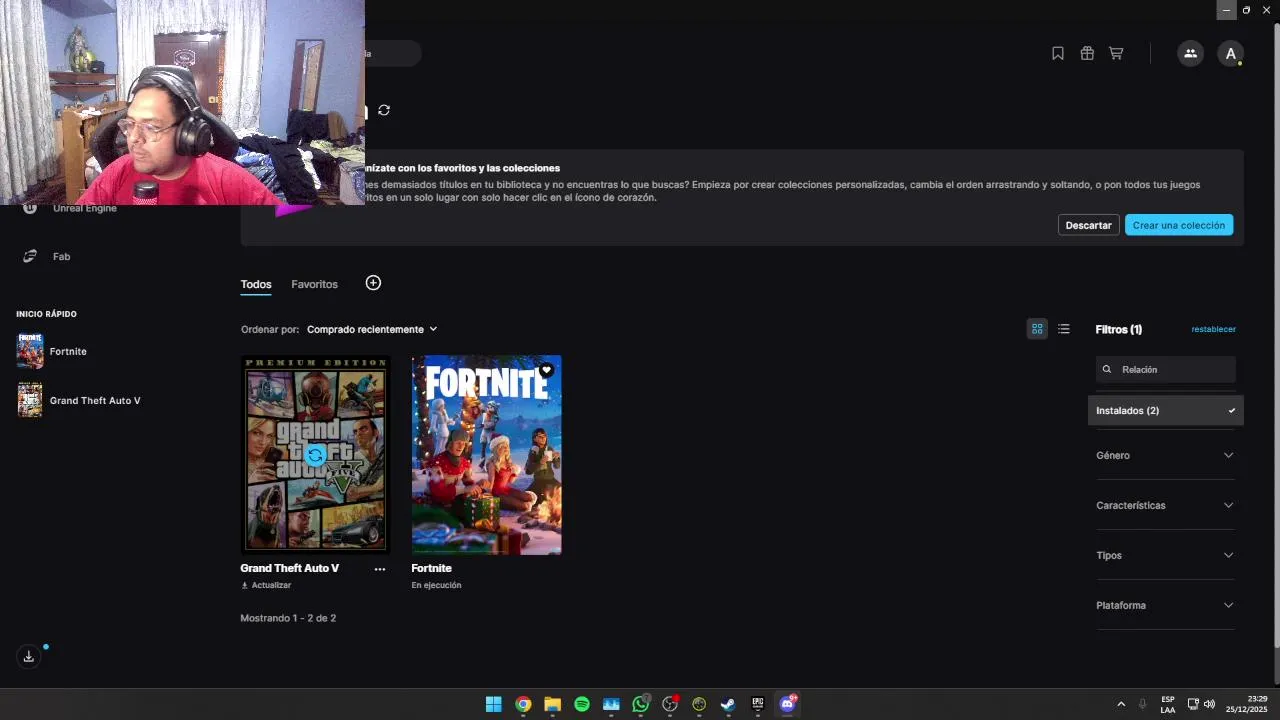Expand the Plataforma filter section
Viewport: 1280px width, 720px height.
click(x=1165, y=605)
